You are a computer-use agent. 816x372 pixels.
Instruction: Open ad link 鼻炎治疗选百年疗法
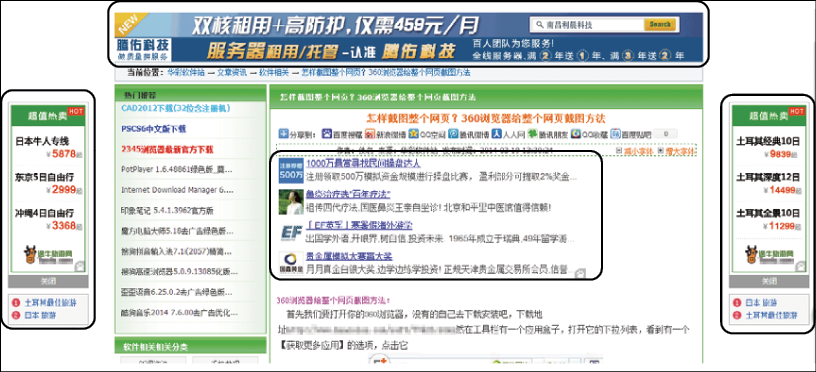pos(348,195)
